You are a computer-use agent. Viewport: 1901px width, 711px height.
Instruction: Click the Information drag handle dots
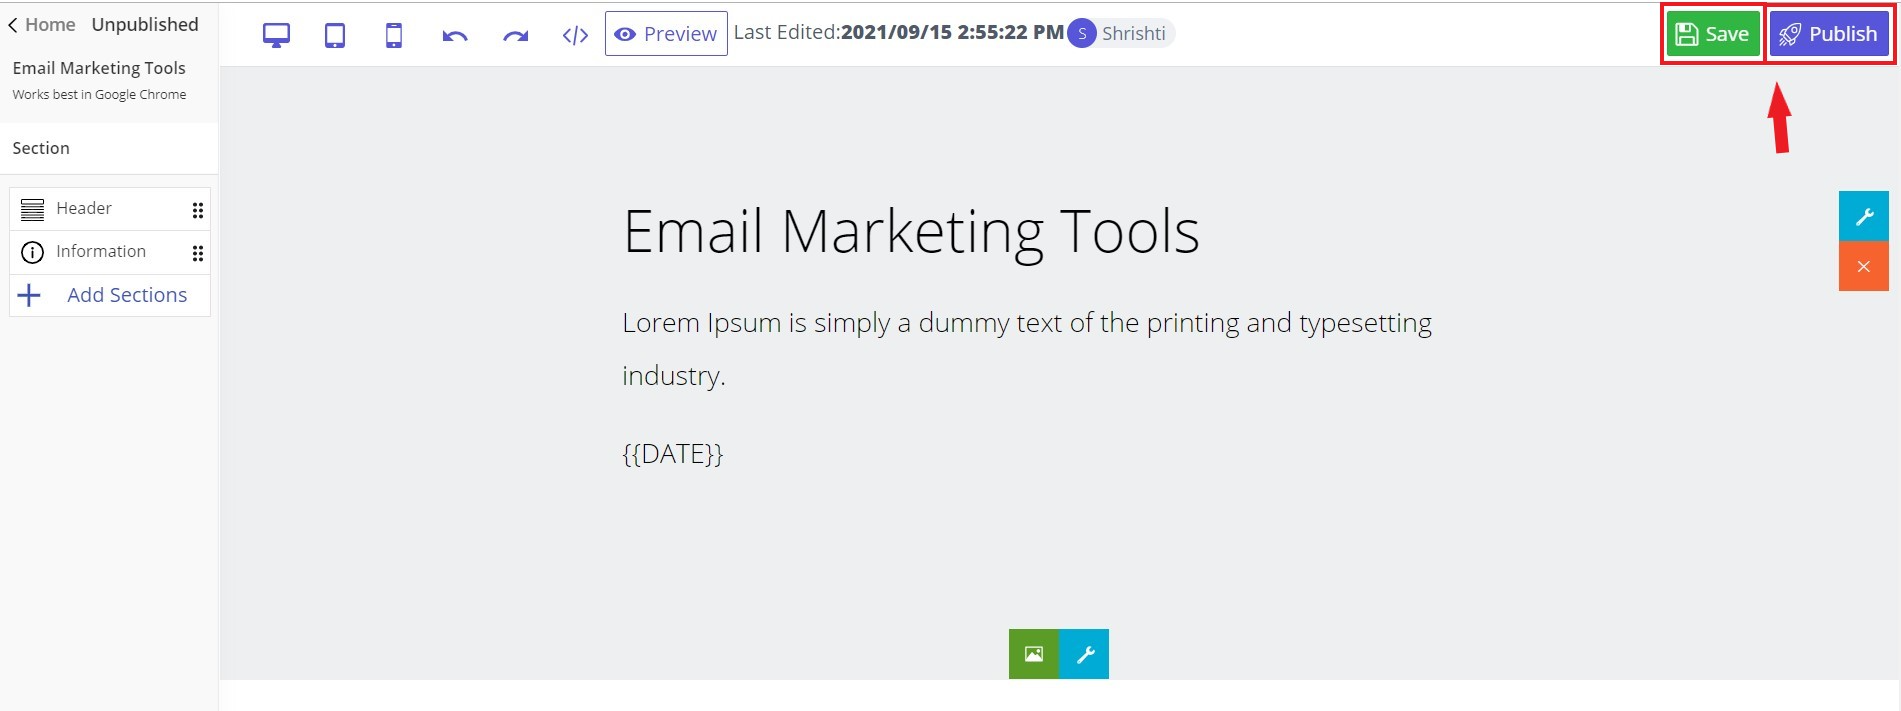(x=198, y=253)
